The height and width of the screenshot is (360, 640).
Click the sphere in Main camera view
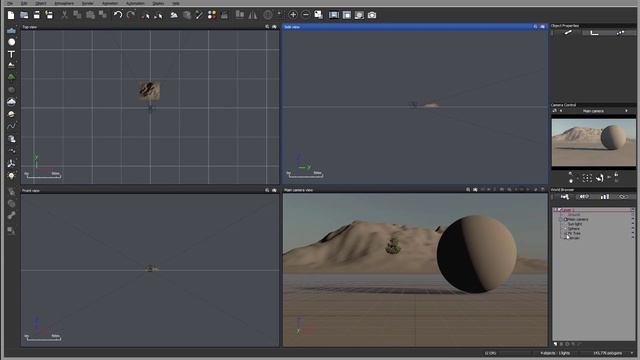point(476,254)
